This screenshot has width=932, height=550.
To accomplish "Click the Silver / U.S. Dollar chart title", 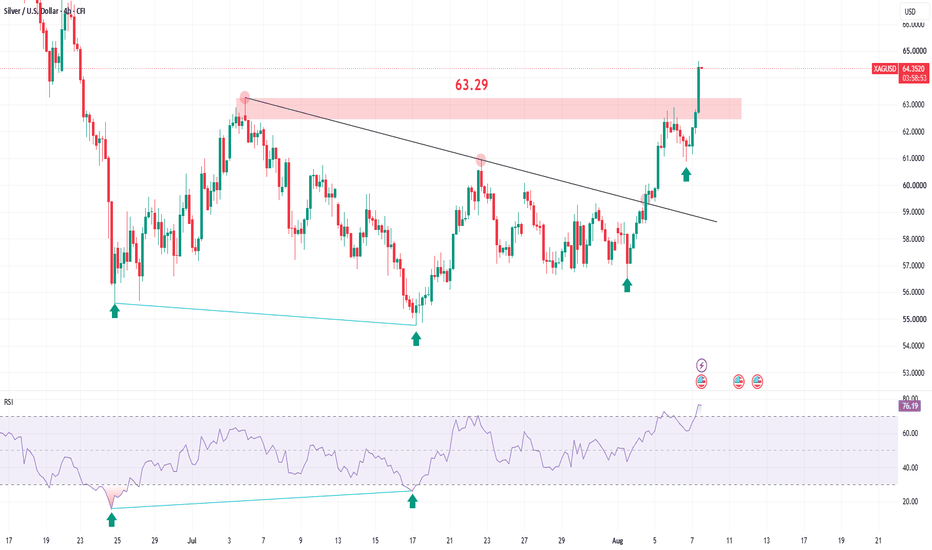I will [45, 11].
